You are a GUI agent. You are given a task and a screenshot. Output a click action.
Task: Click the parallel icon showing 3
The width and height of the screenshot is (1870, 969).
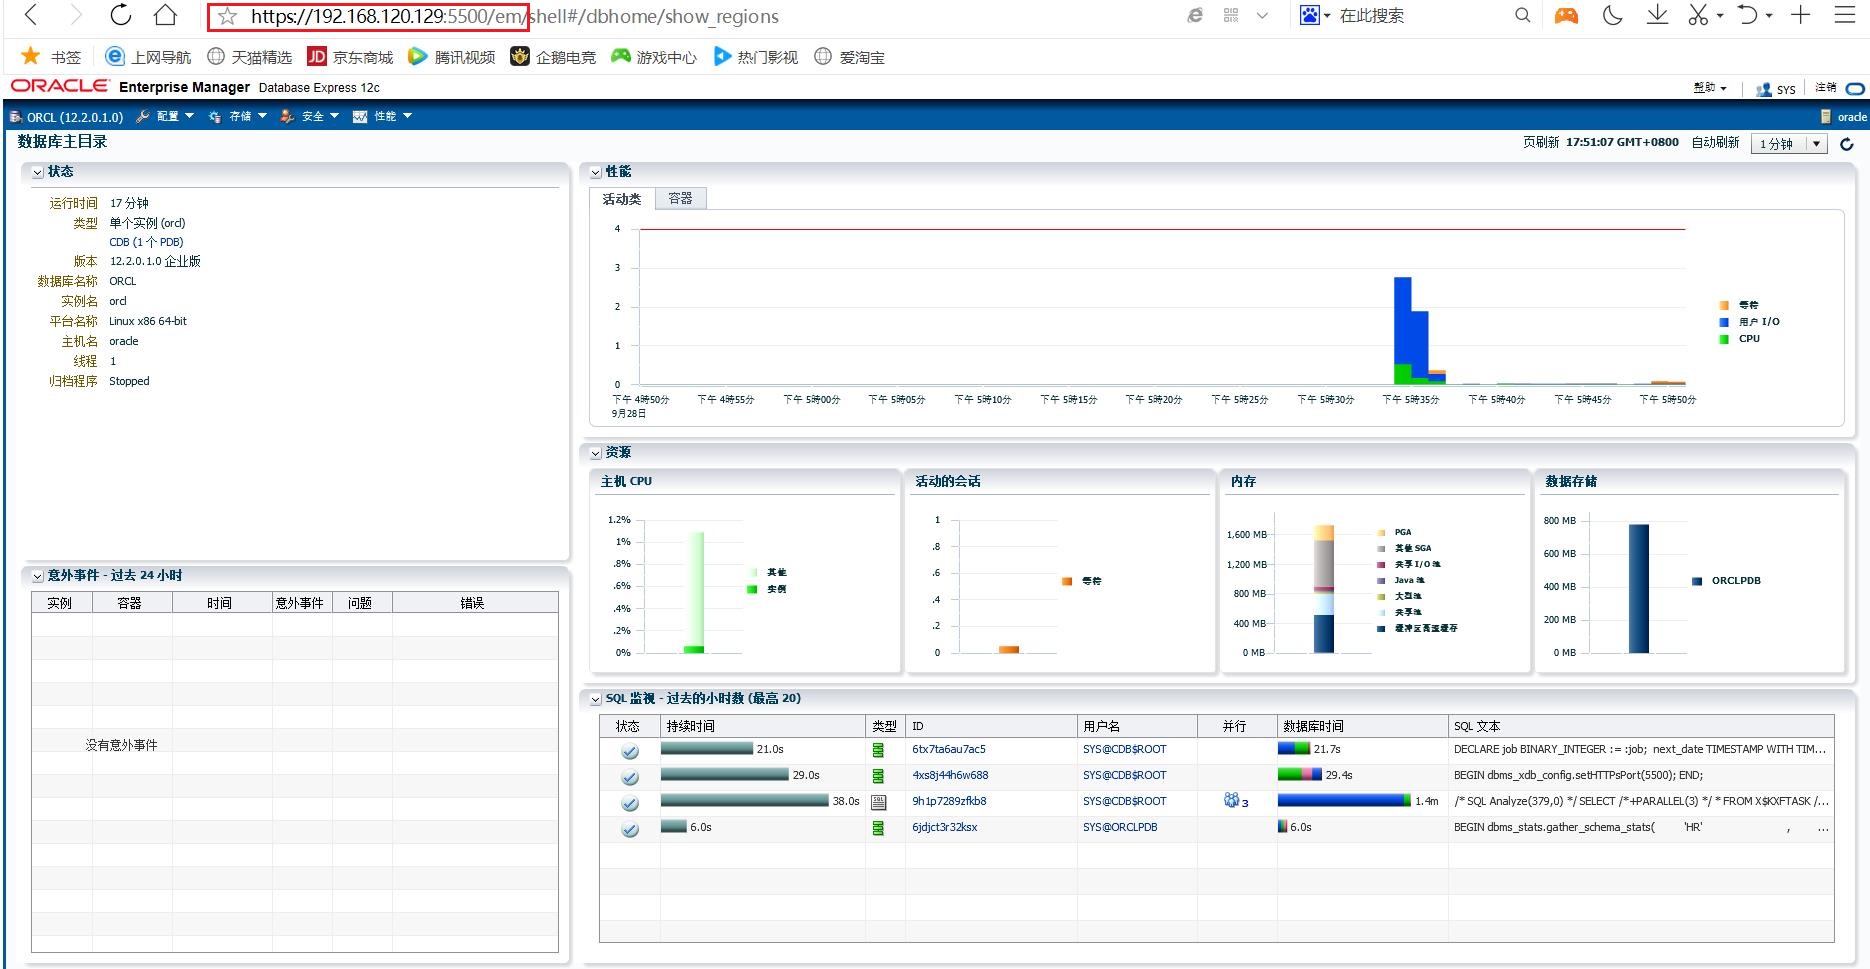coord(1236,801)
